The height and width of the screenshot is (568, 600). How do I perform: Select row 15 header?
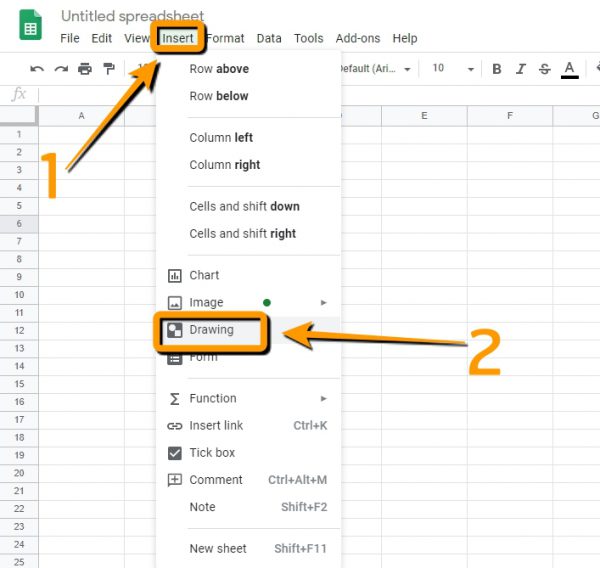(19, 384)
